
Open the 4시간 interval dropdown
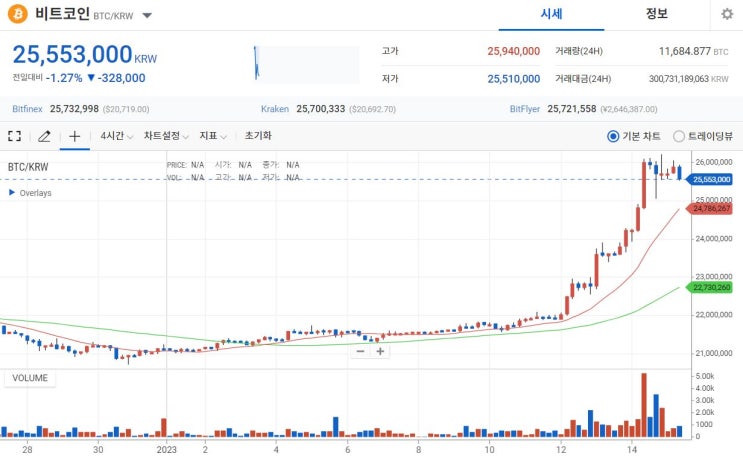pos(116,136)
